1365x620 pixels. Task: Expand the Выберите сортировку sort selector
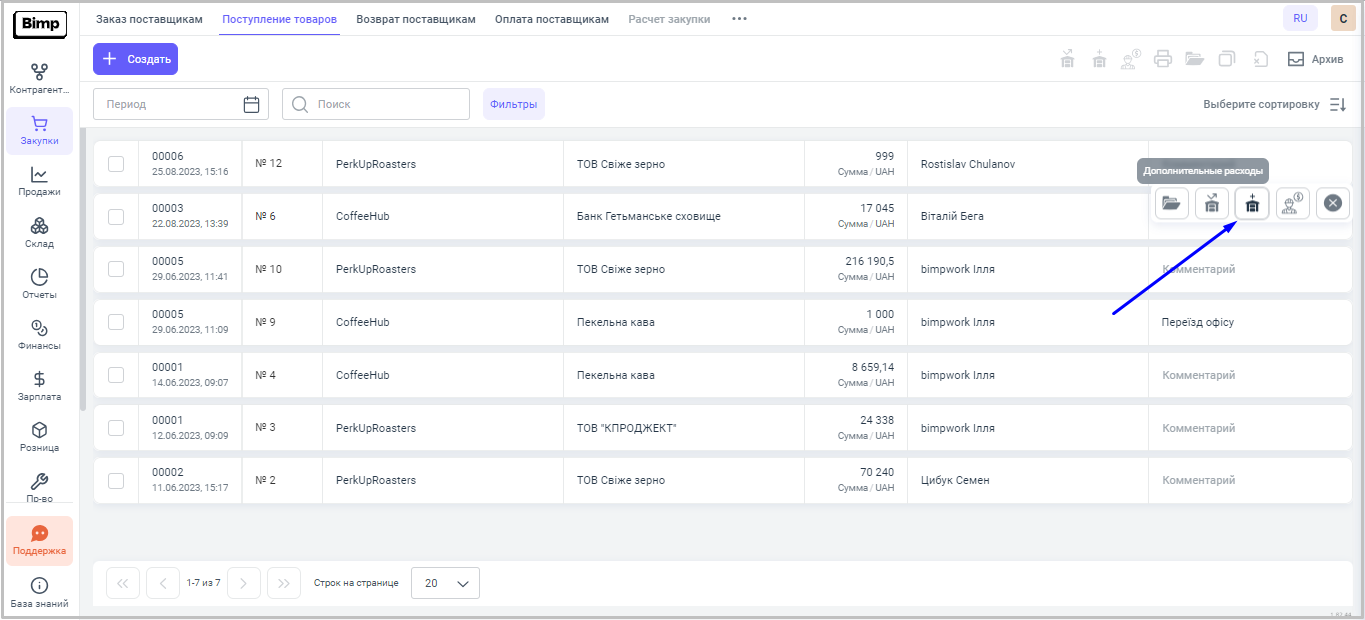pos(1274,104)
